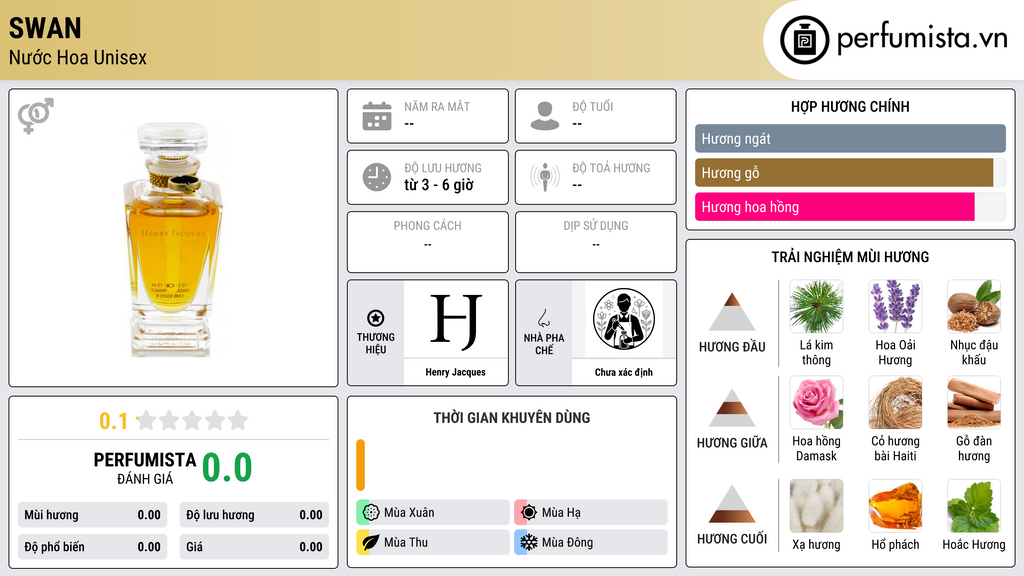
Task: Click the Độ lưu hương 0.00 score field
Action: click(254, 515)
